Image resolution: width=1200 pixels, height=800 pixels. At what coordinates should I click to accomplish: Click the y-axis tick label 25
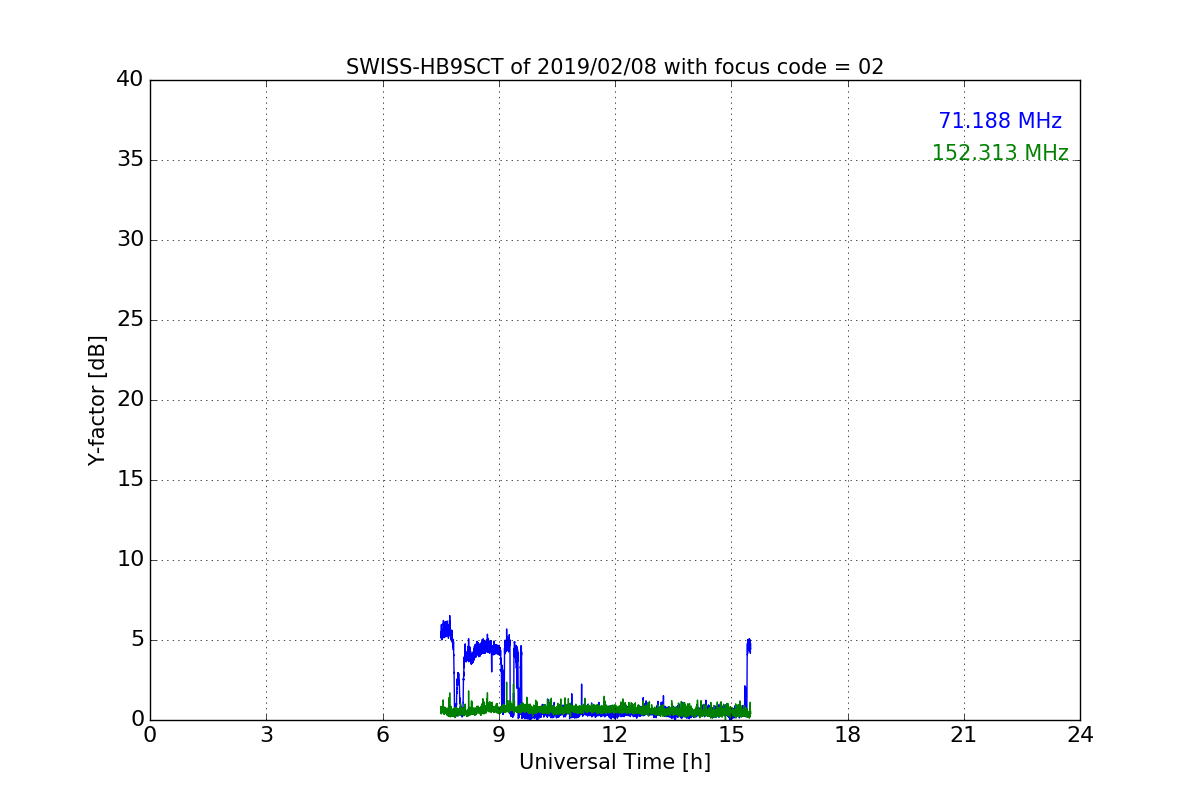pyautogui.click(x=130, y=320)
